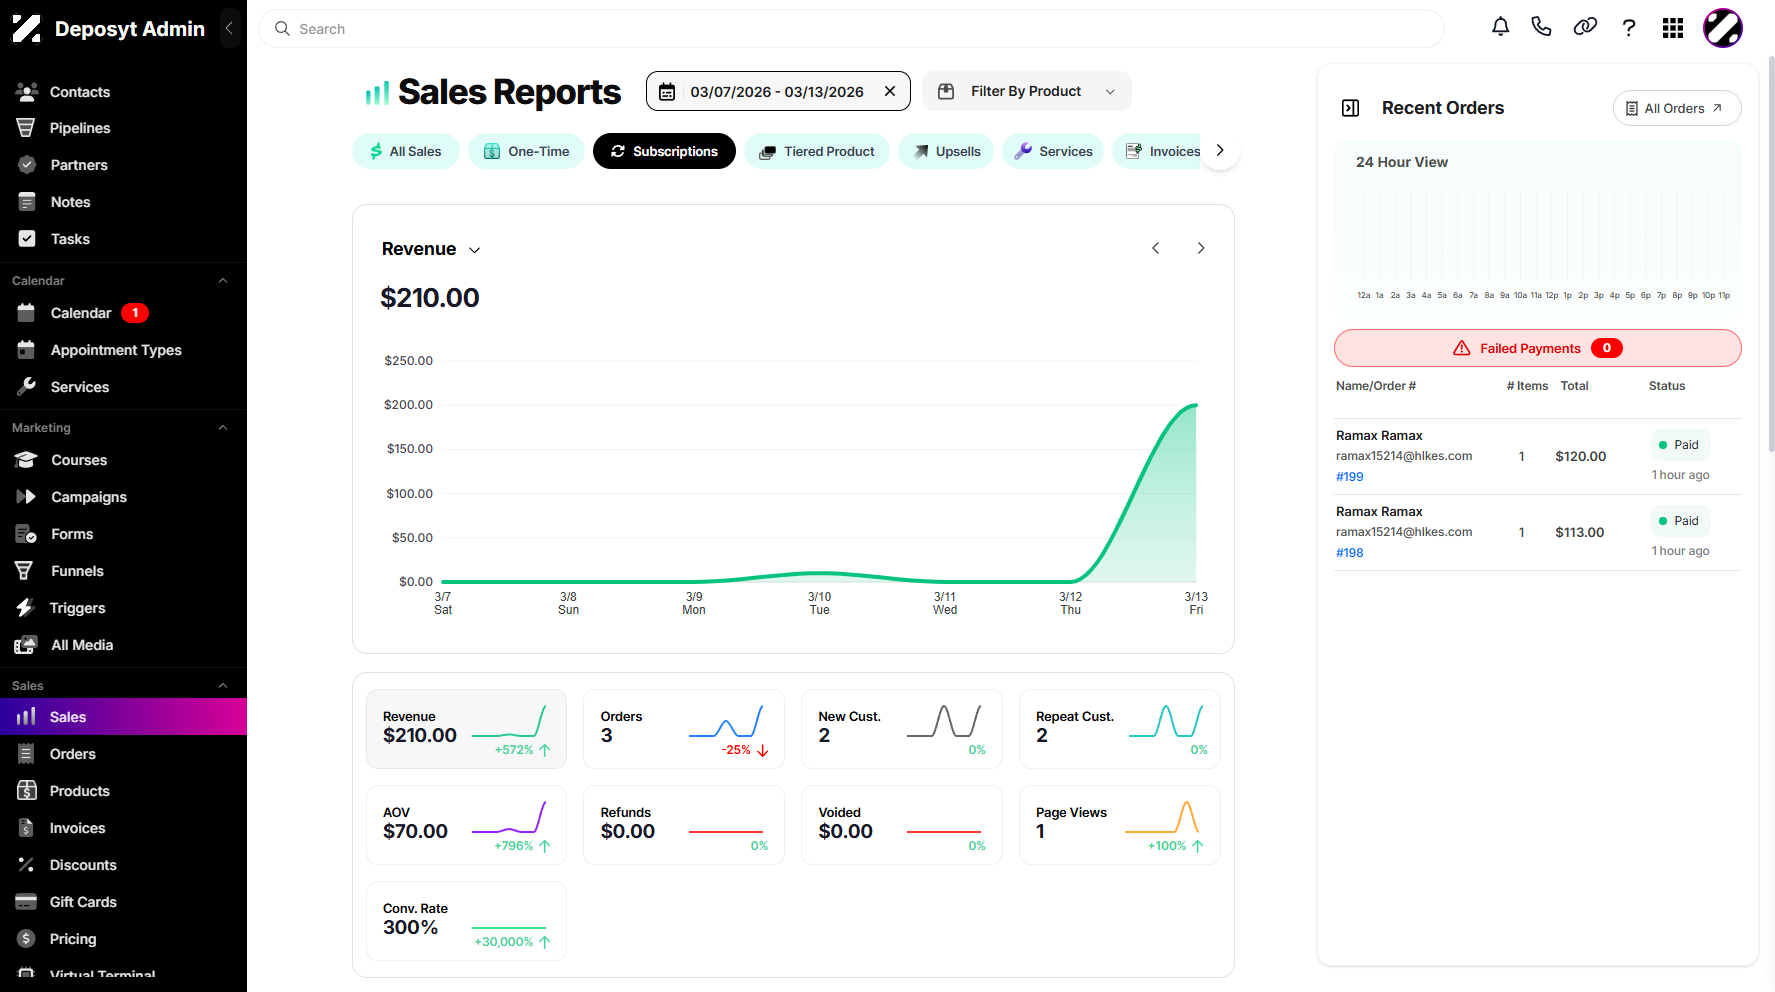The height and width of the screenshot is (992, 1775).
Task: Open order #198 link
Action: coord(1350,553)
